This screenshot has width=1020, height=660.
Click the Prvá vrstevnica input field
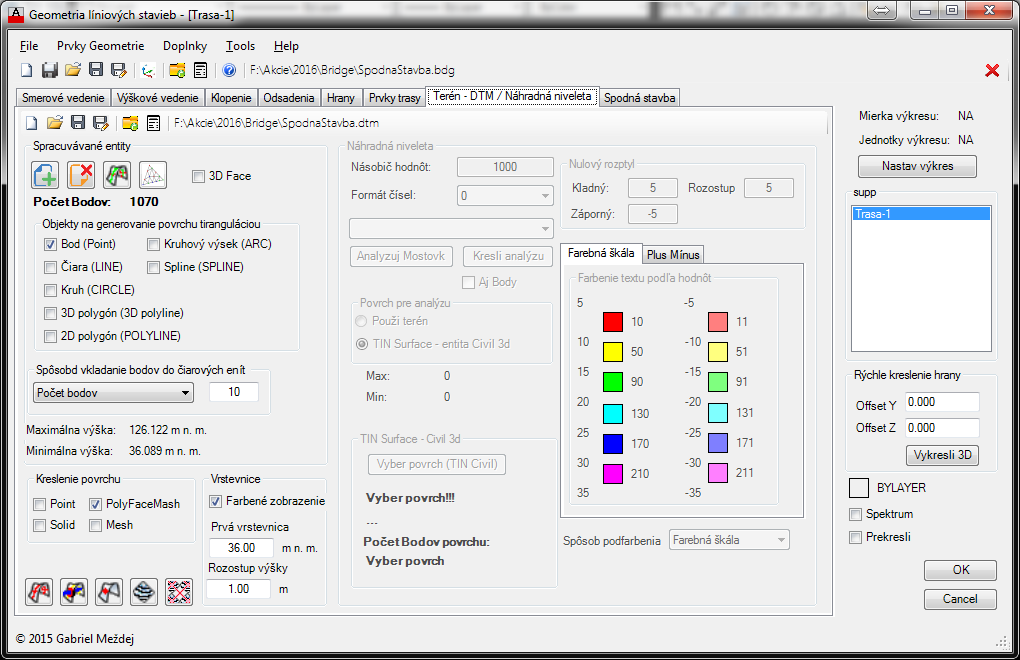[239, 548]
